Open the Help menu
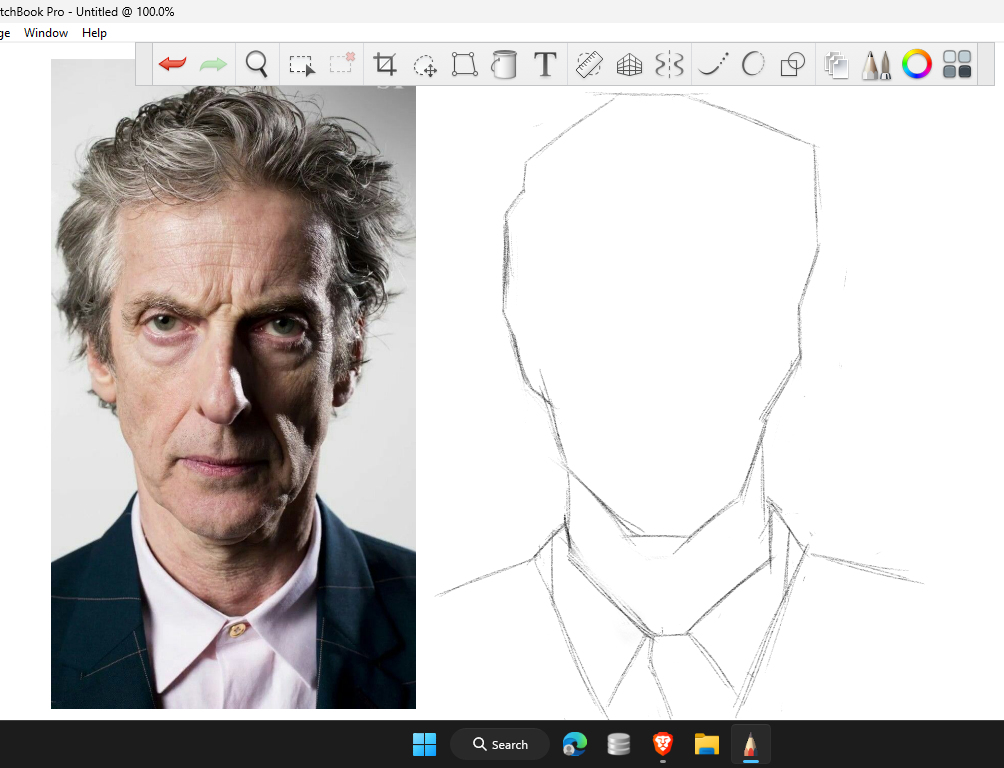The image size is (1004, 768). point(94,33)
